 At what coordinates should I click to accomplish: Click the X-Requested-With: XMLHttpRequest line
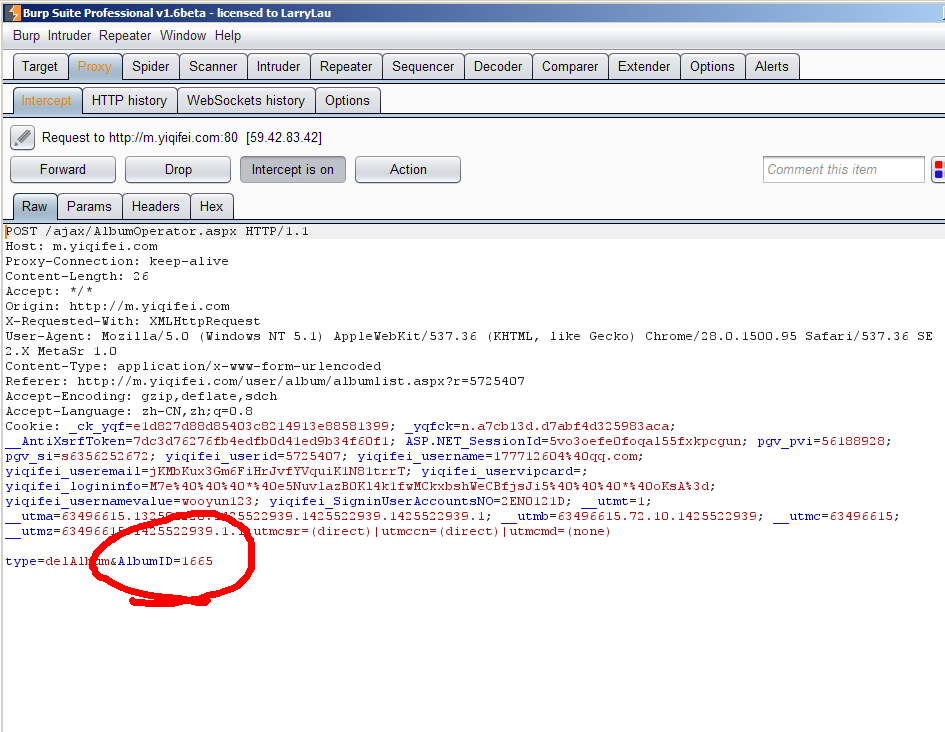(x=133, y=321)
